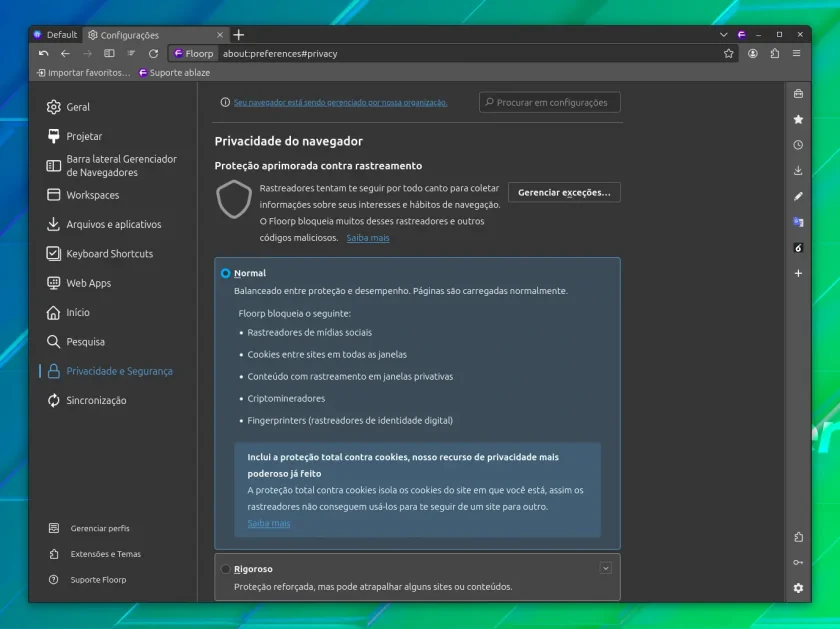Open the notes pencil panel in sidebar

point(798,196)
